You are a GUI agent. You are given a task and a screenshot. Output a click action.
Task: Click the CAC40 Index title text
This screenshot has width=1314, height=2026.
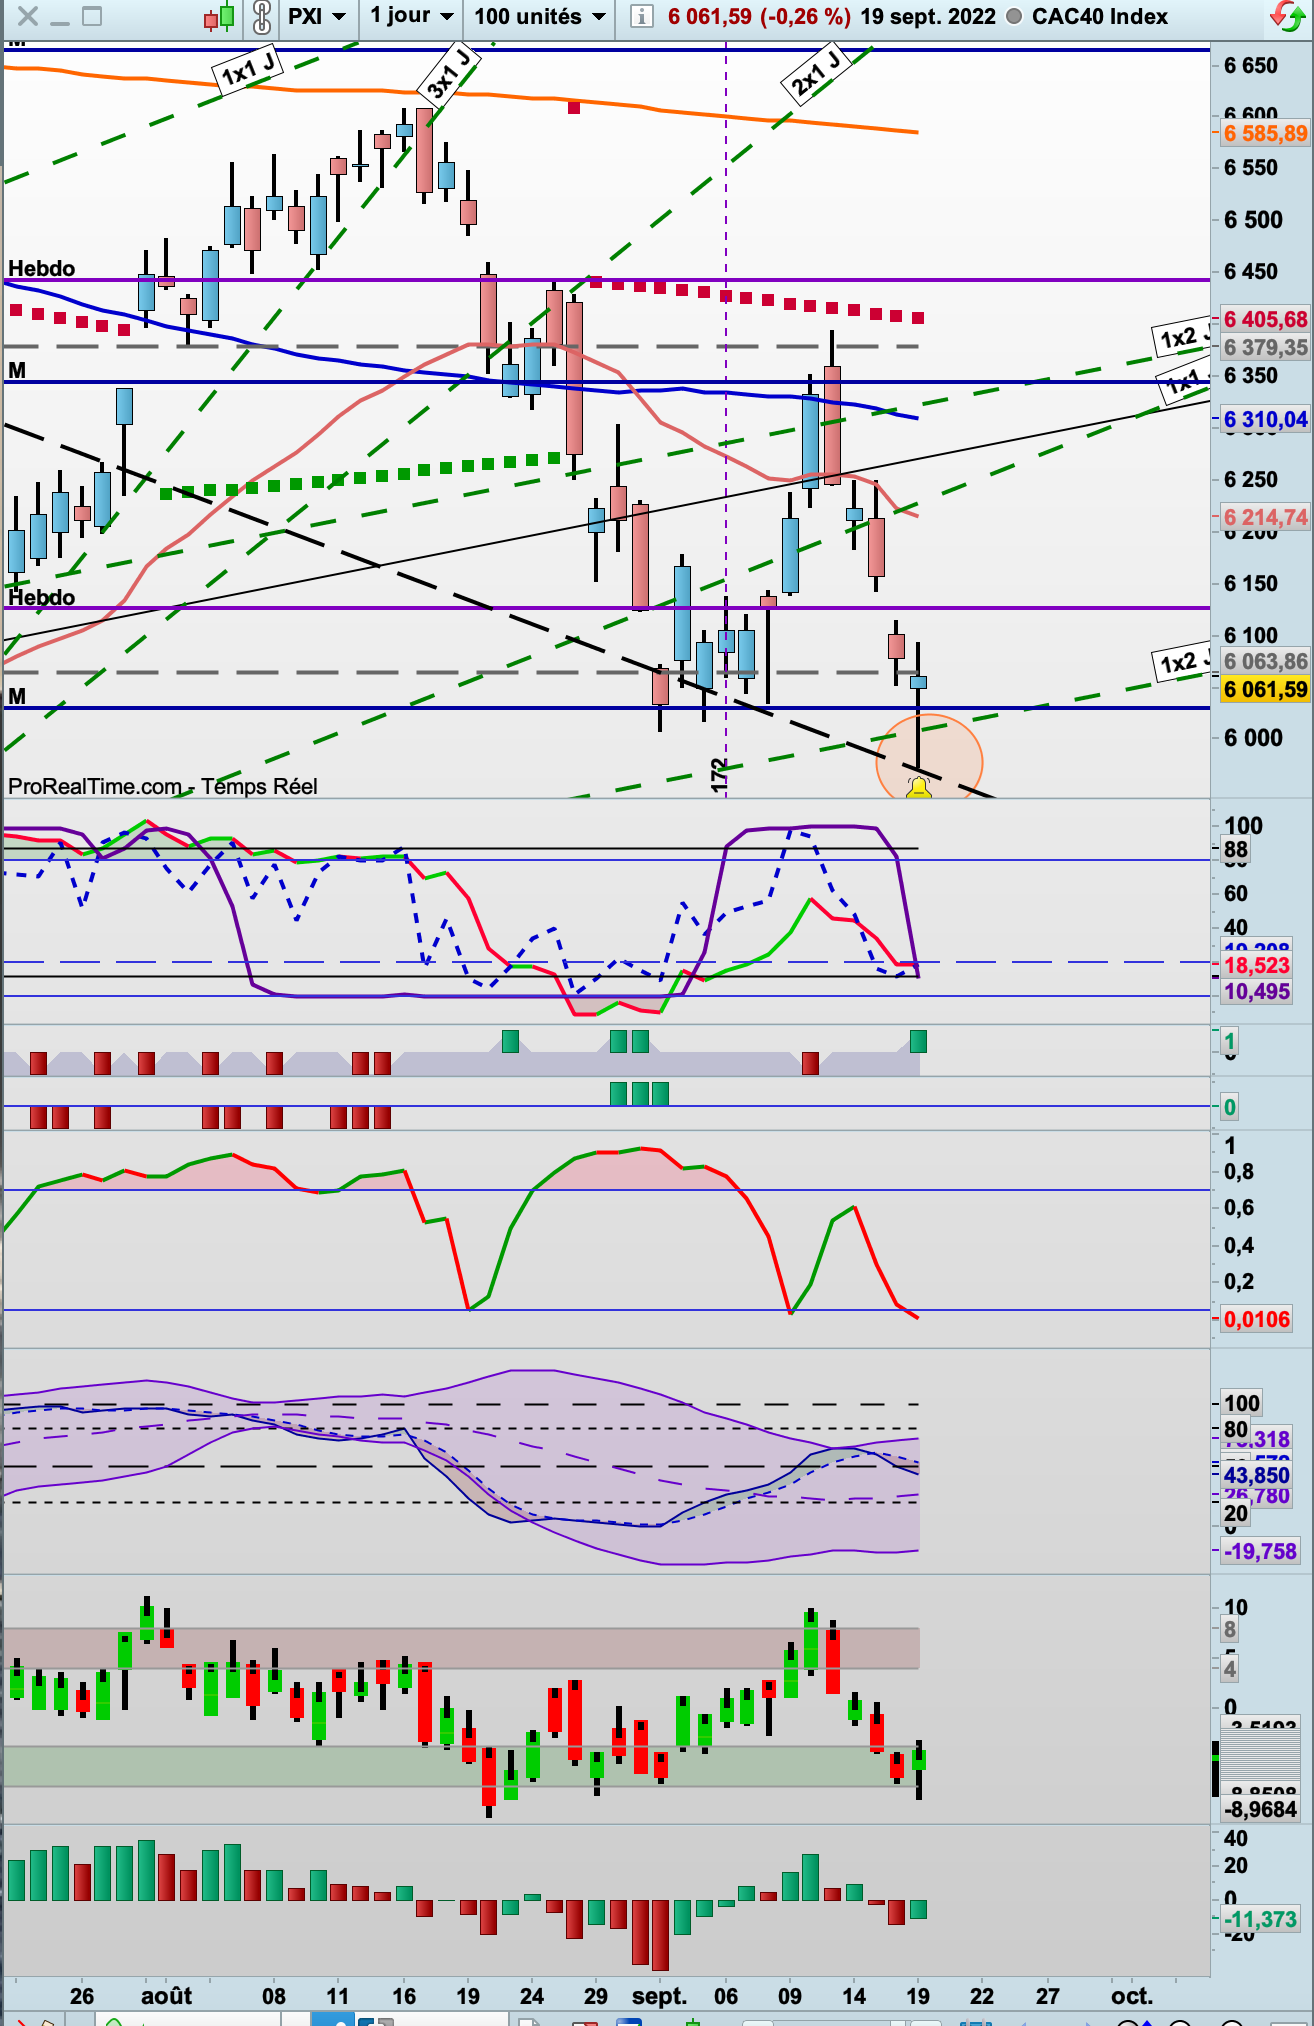pos(1100,17)
